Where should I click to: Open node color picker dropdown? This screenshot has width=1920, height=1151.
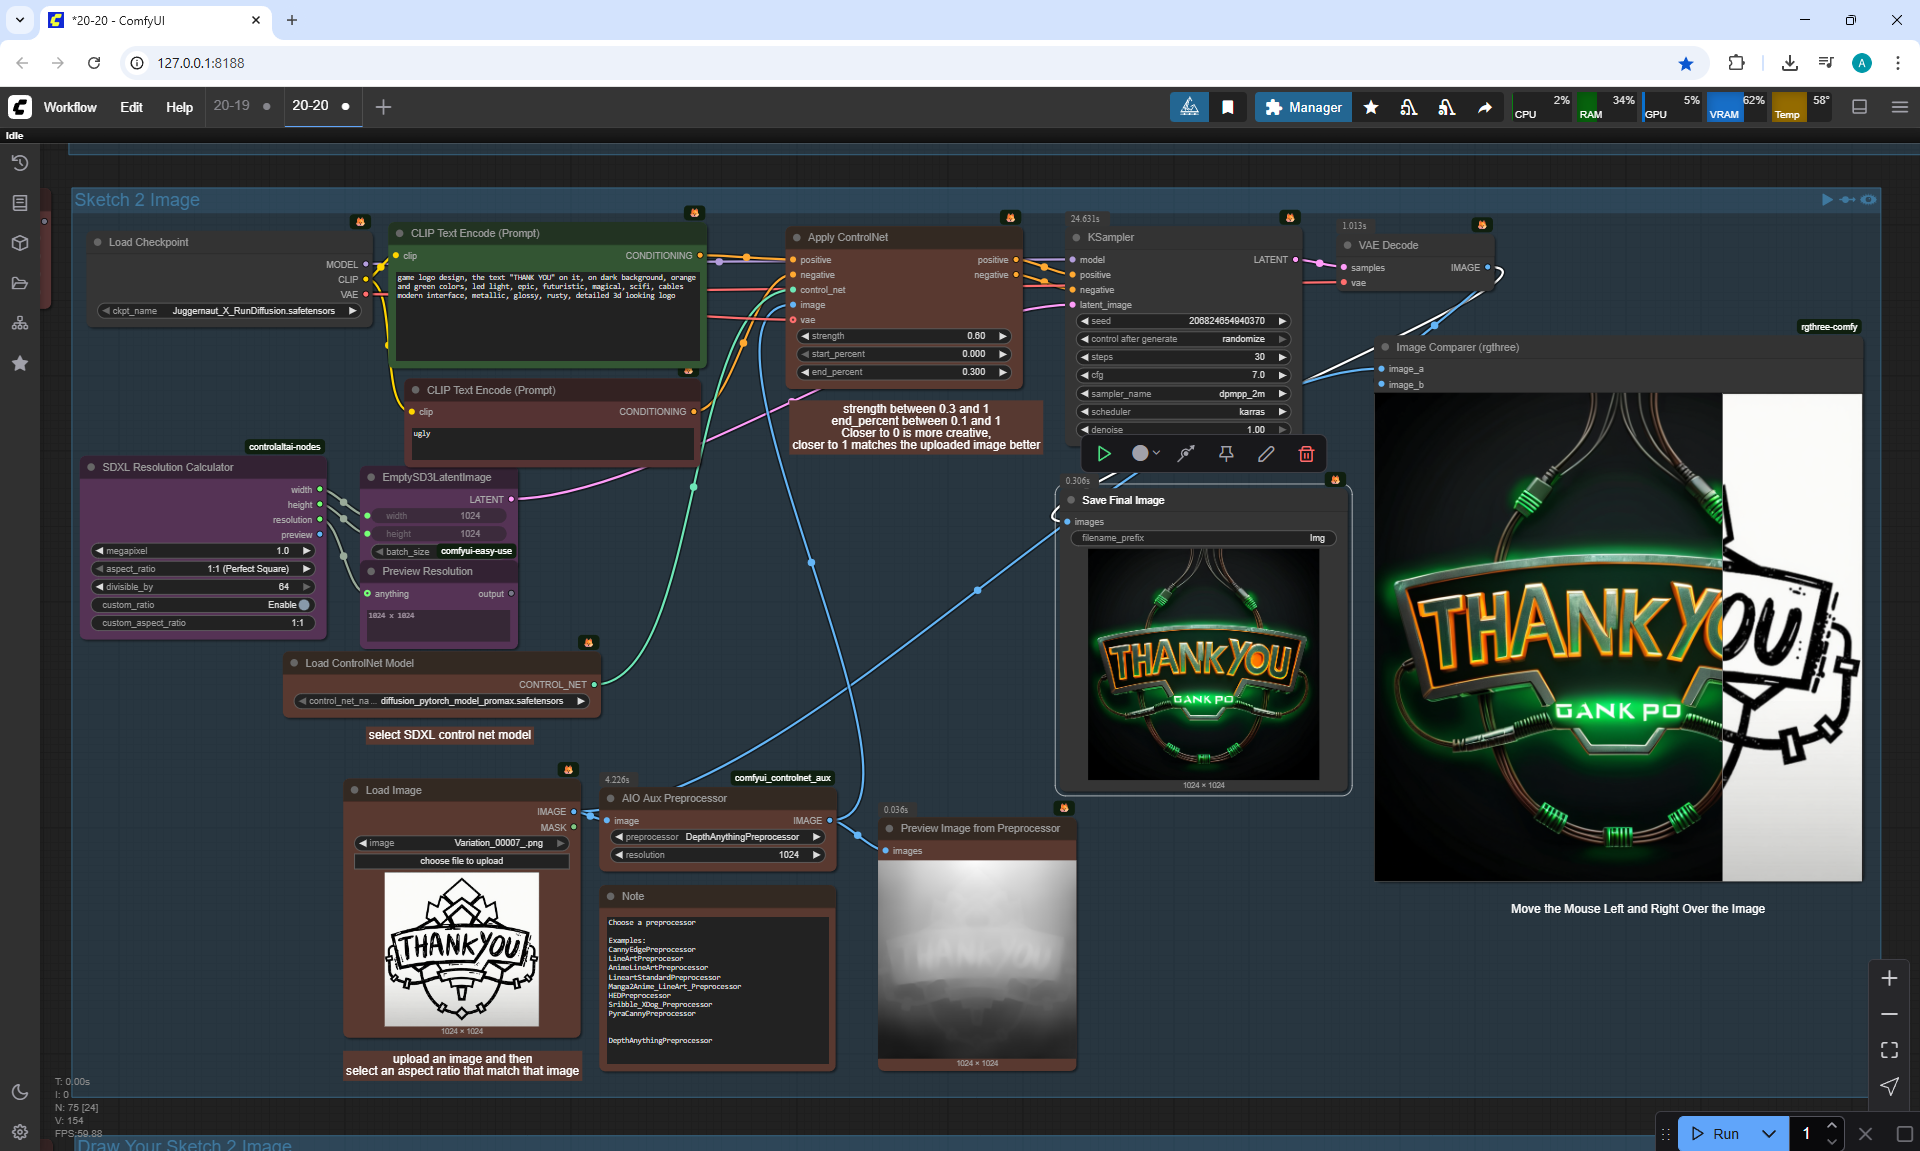pos(1145,454)
